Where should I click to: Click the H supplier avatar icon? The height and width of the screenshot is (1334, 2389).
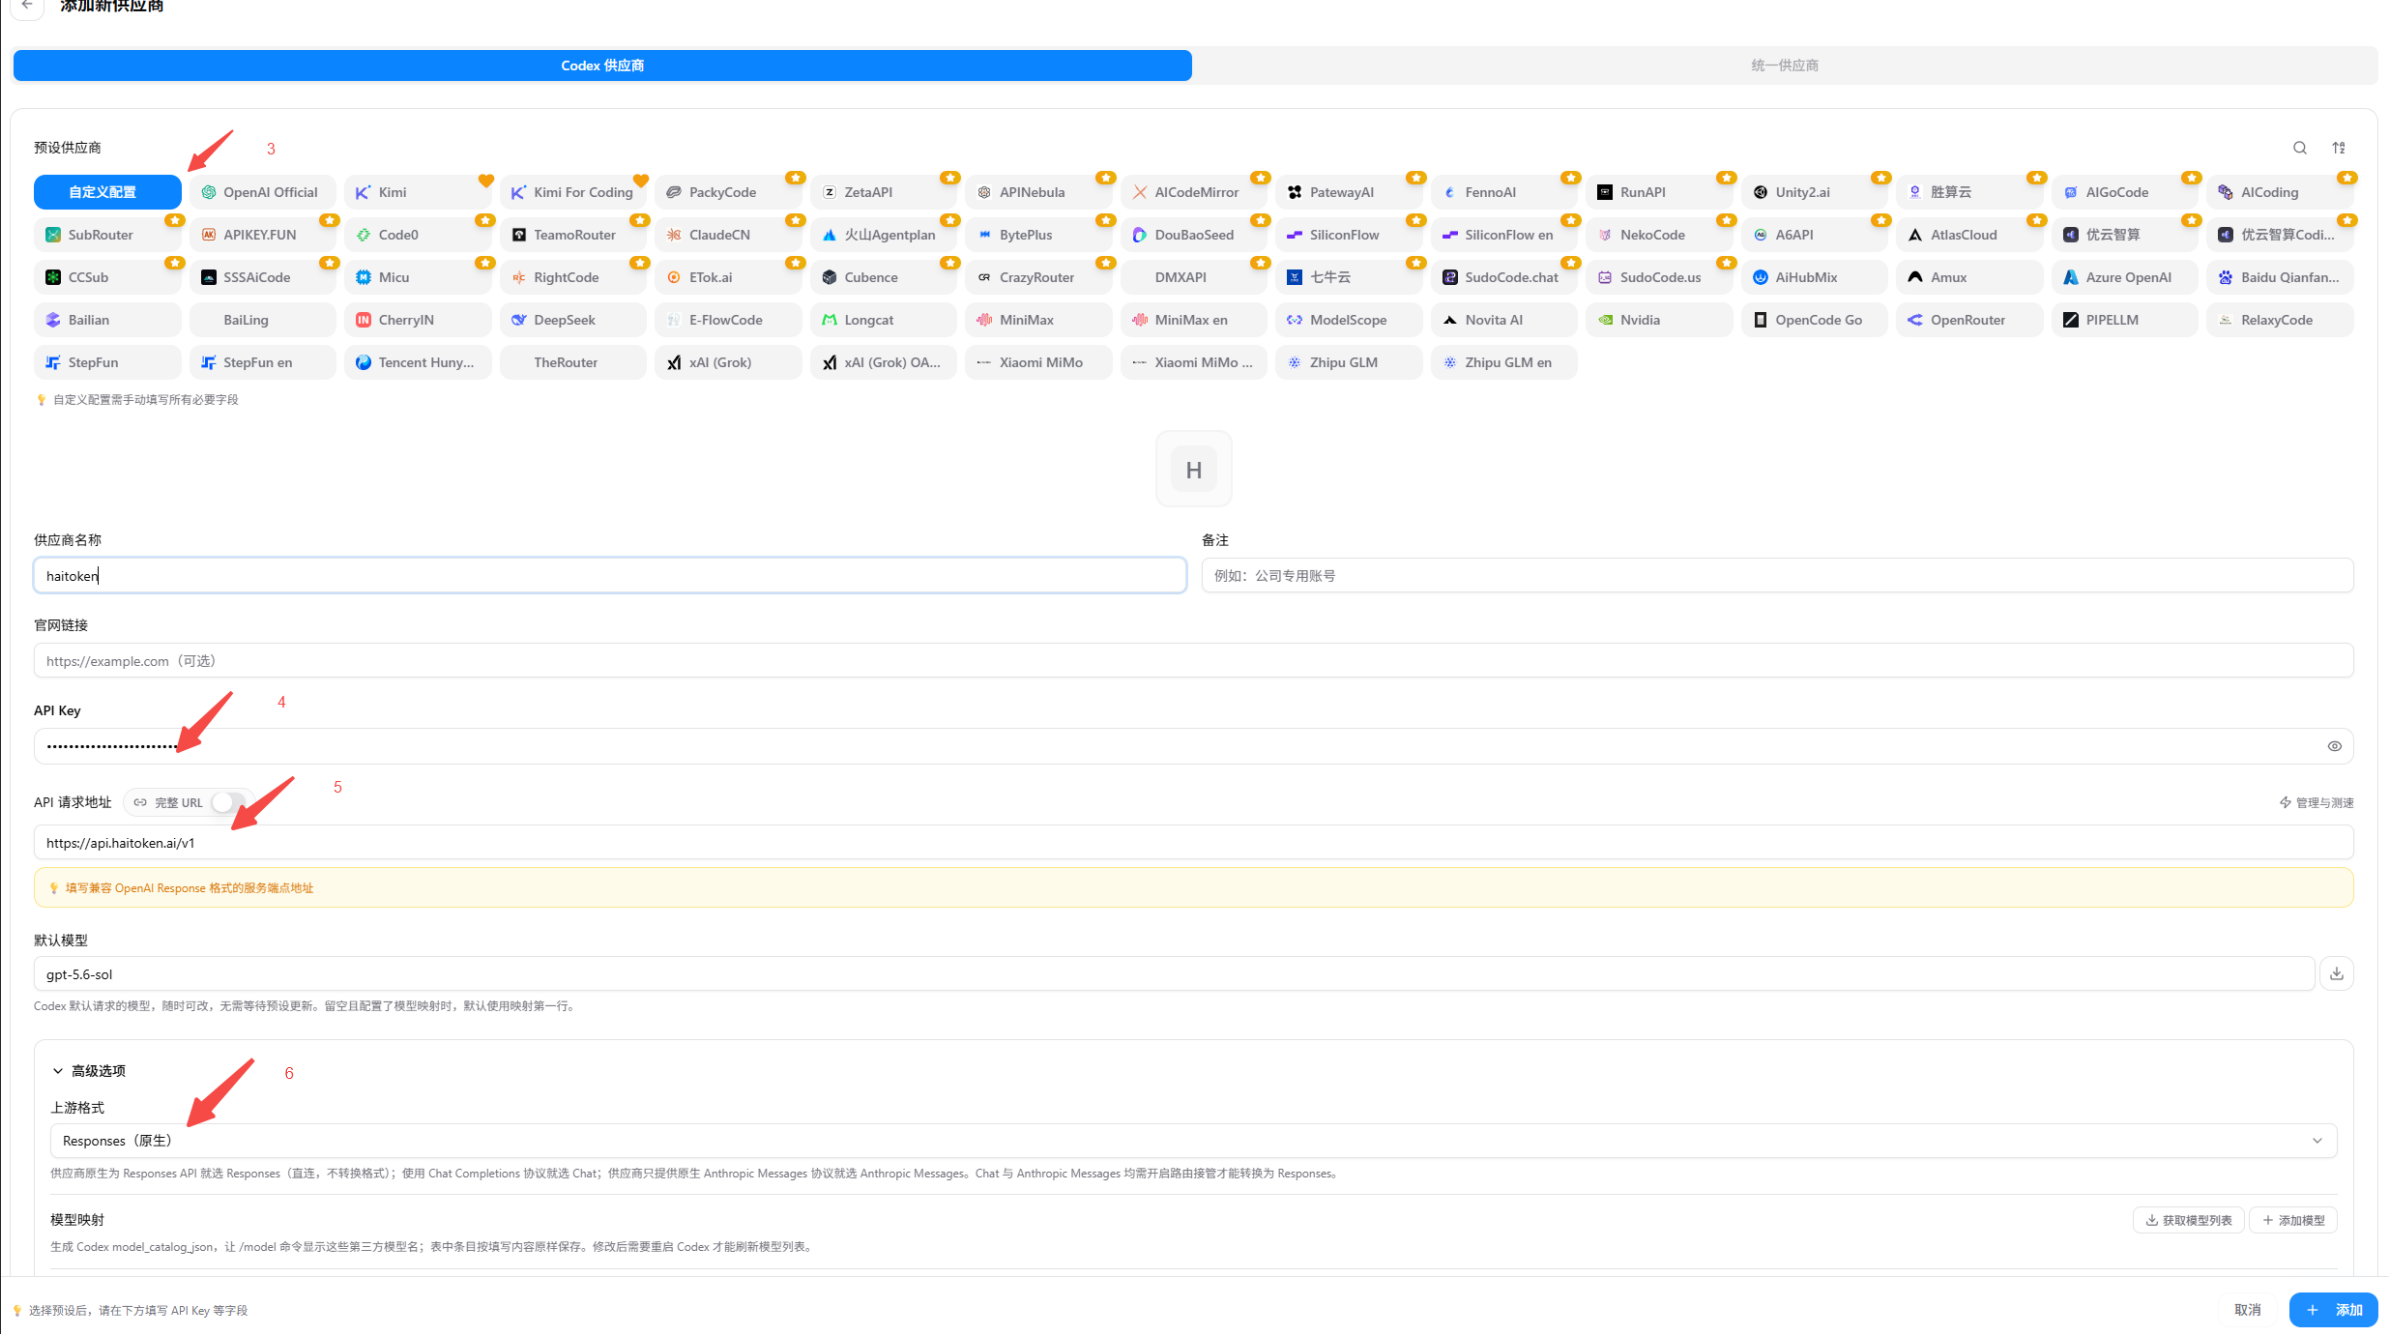point(1194,470)
